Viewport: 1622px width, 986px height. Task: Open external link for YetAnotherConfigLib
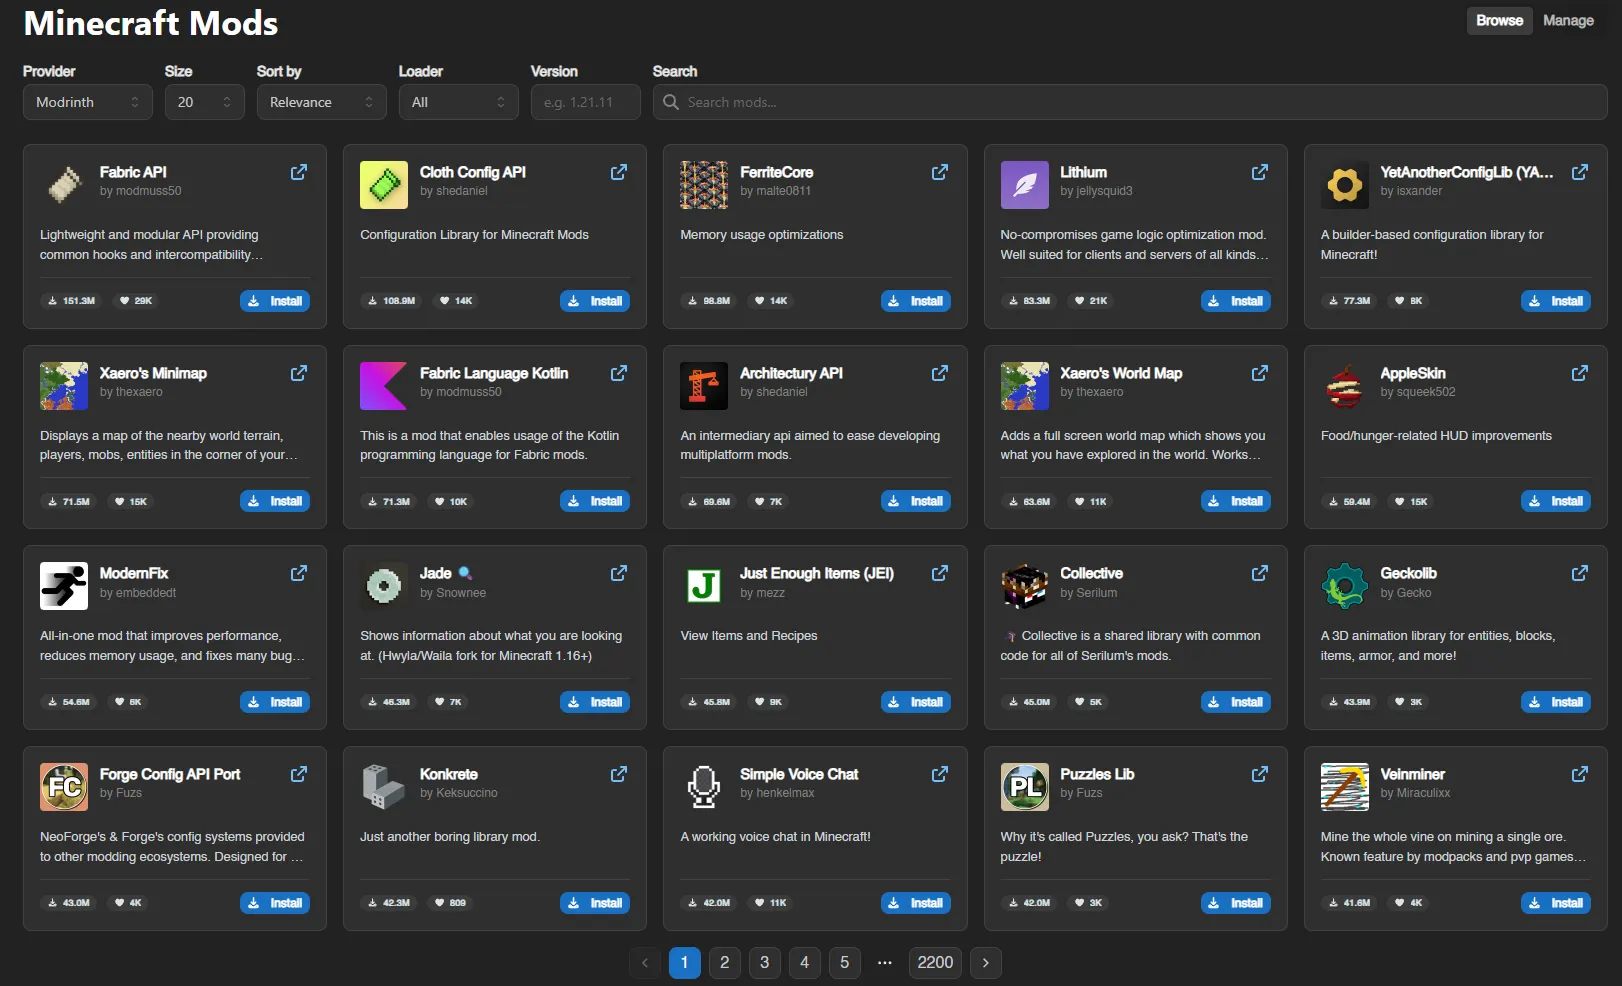1580,172
